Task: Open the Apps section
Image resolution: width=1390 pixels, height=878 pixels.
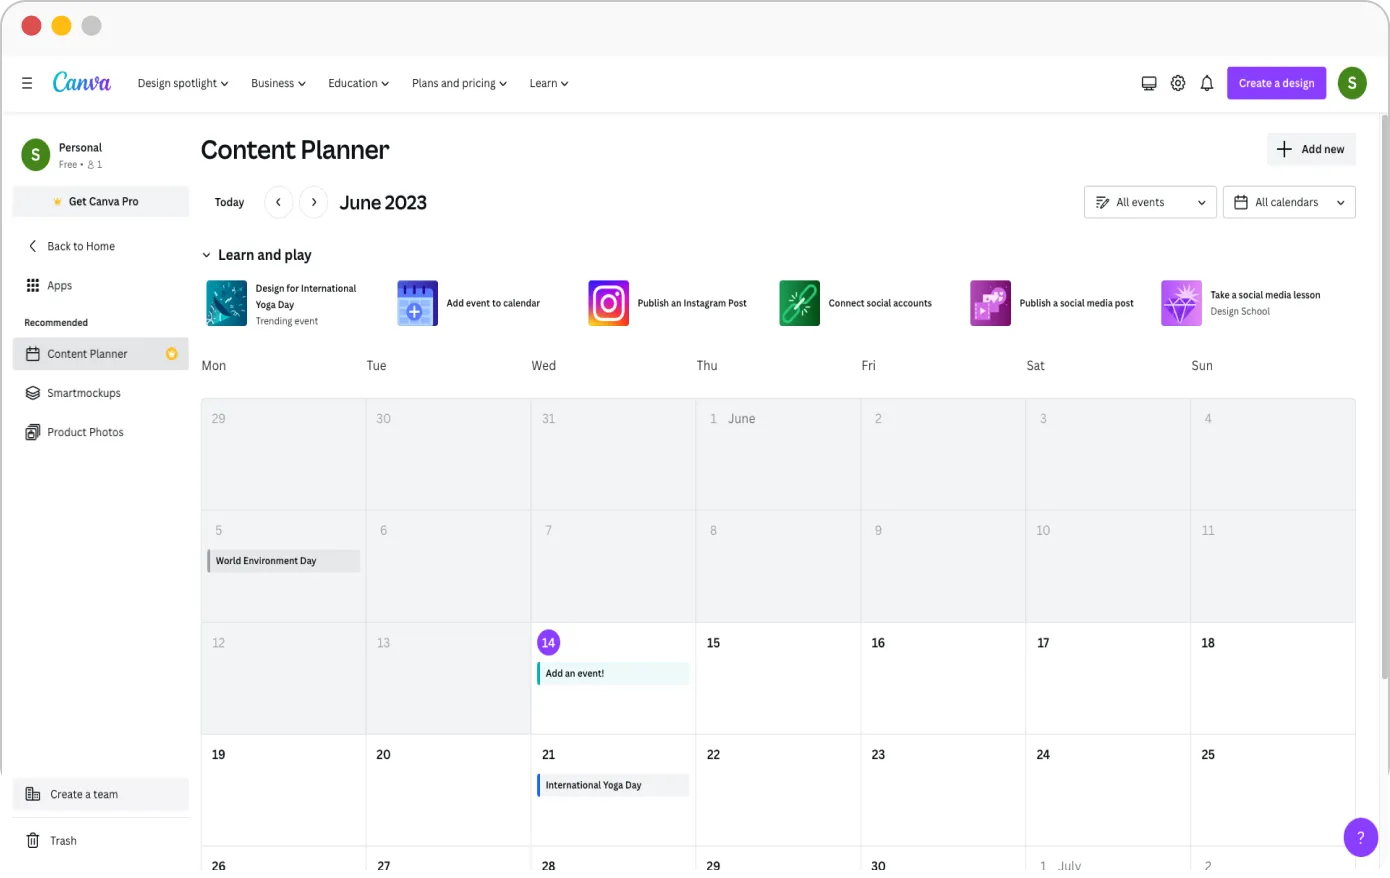Action: pos(59,285)
